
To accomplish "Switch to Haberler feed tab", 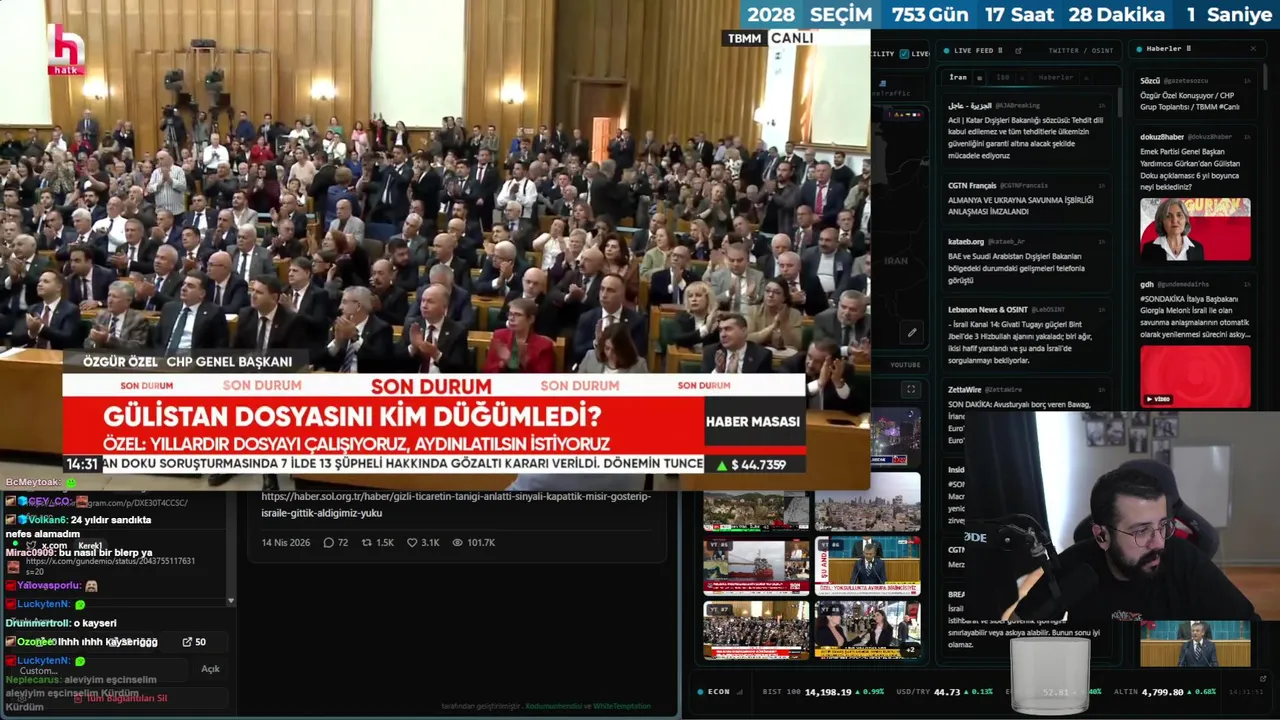I will [x=1056, y=77].
